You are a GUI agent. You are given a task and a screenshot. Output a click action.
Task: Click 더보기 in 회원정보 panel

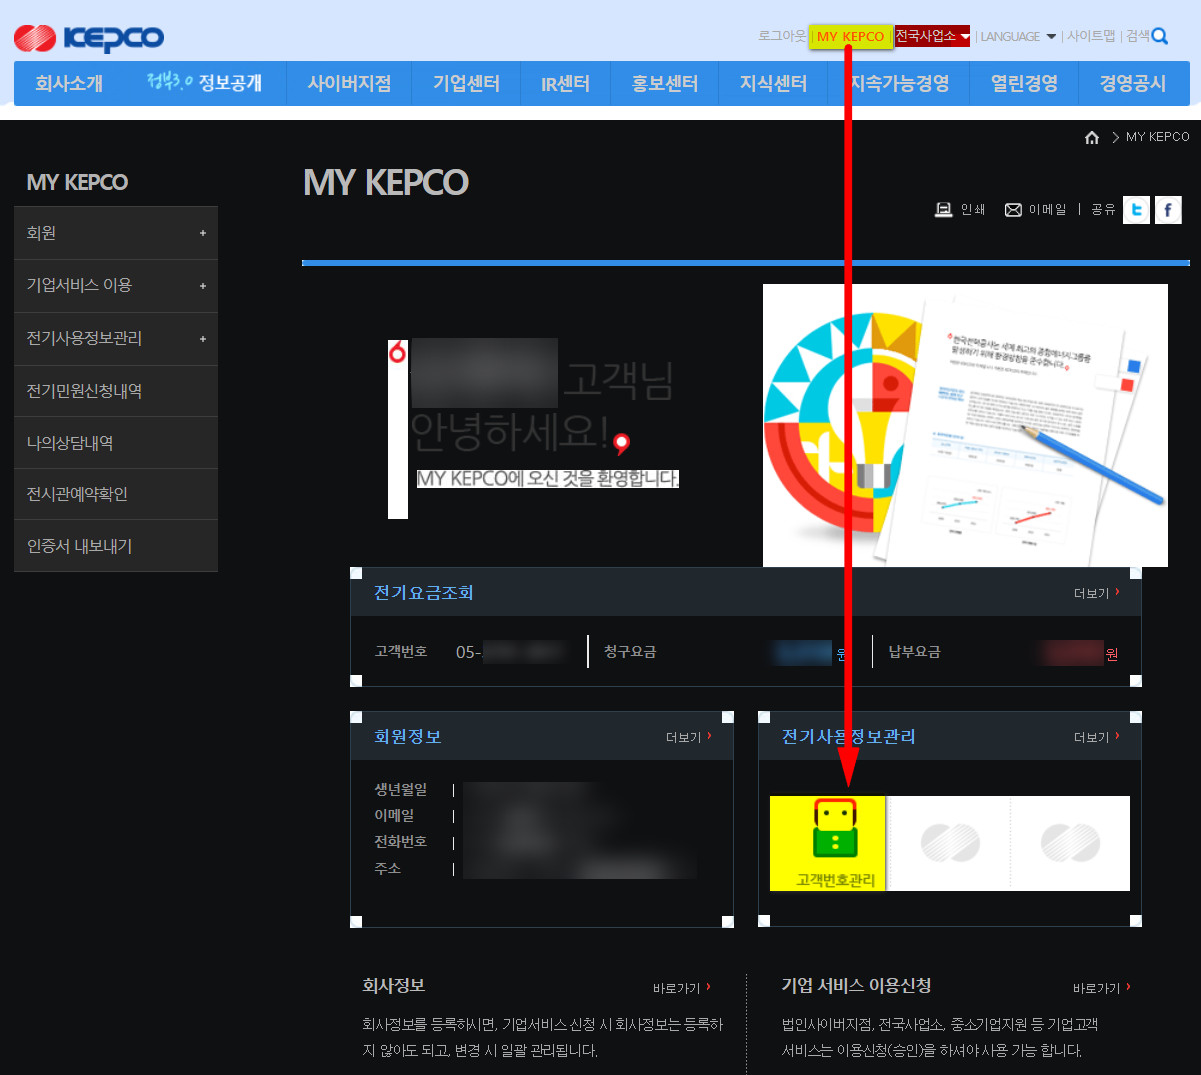pos(688,737)
